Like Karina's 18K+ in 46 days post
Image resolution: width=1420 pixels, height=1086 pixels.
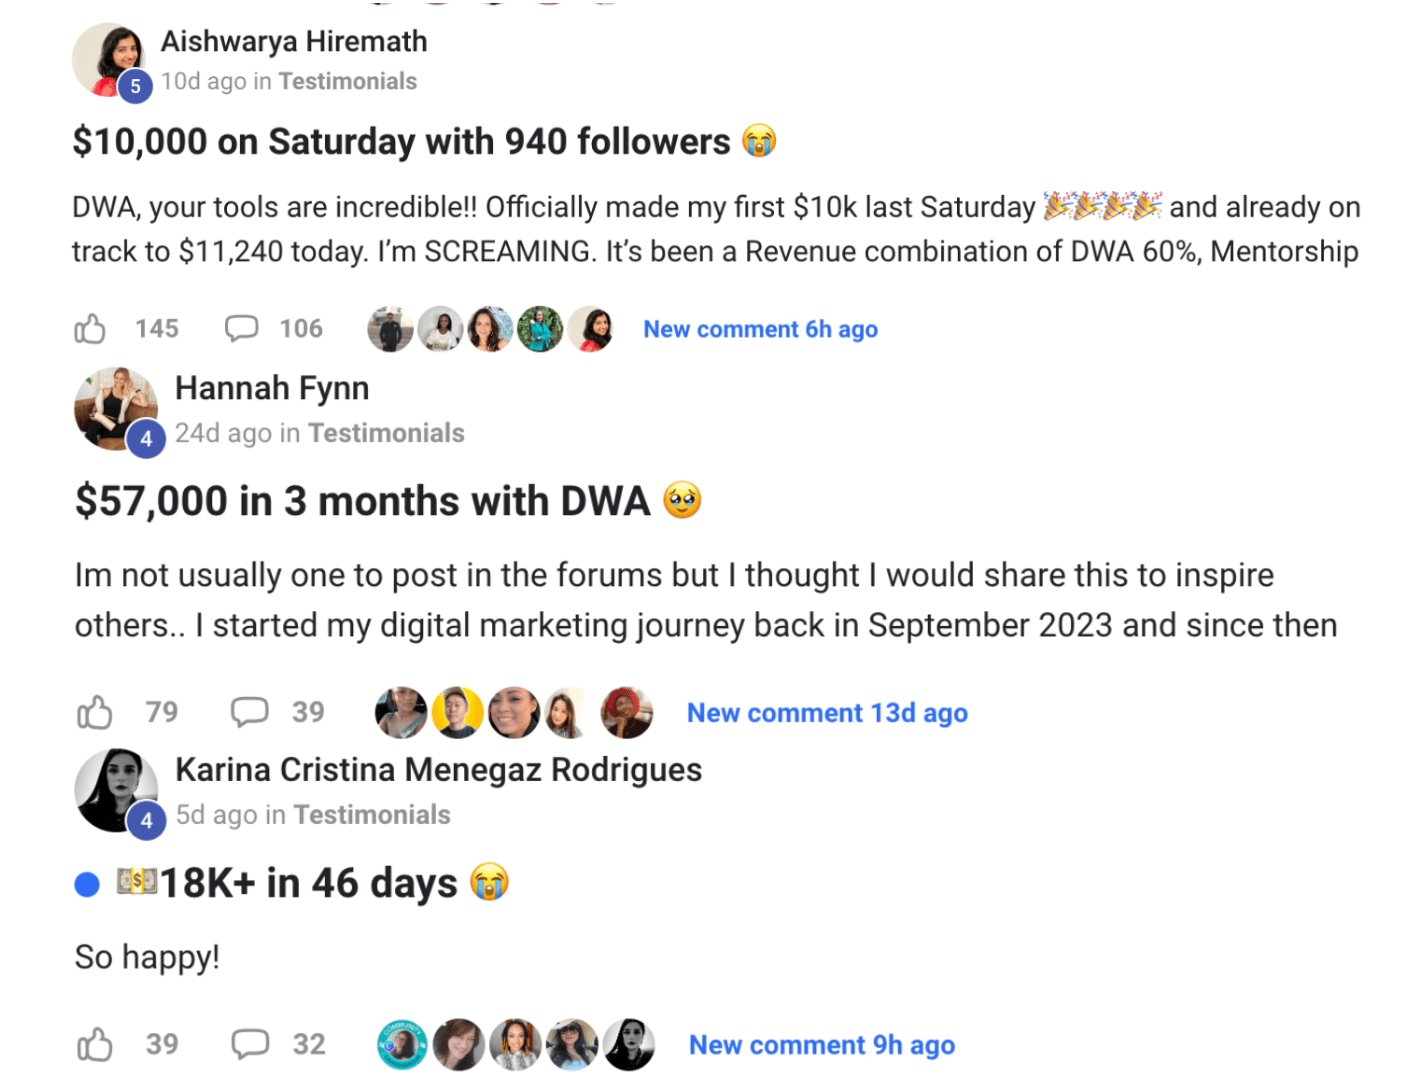95,1045
